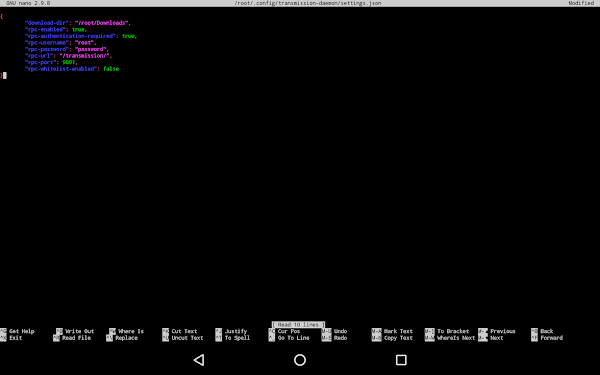Click the false value
The height and width of the screenshot is (375, 600).
coord(111,69)
